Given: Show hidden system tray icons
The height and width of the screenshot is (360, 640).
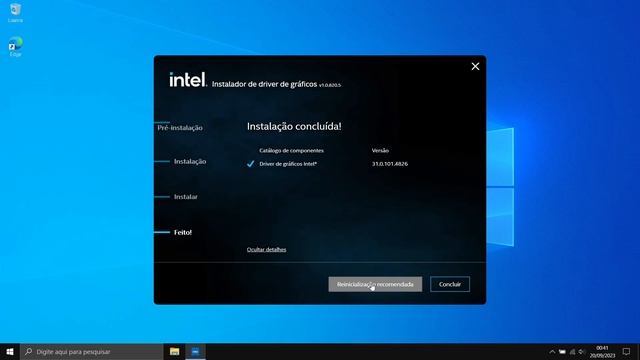Looking at the screenshot, I should point(552,352).
